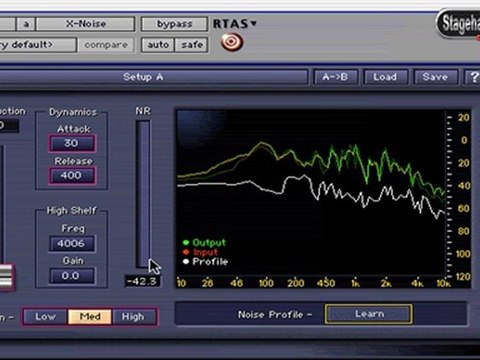Click the High Shelf section label

click(72, 211)
